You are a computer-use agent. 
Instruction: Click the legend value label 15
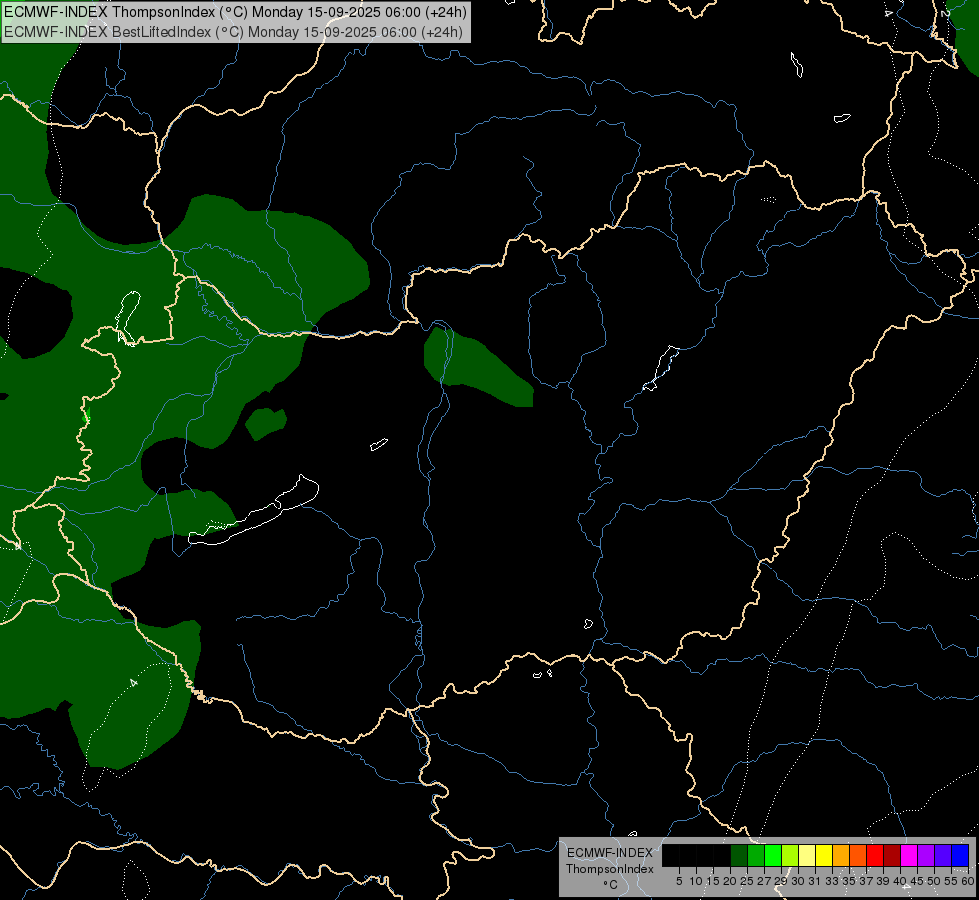[x=713, y=881]
